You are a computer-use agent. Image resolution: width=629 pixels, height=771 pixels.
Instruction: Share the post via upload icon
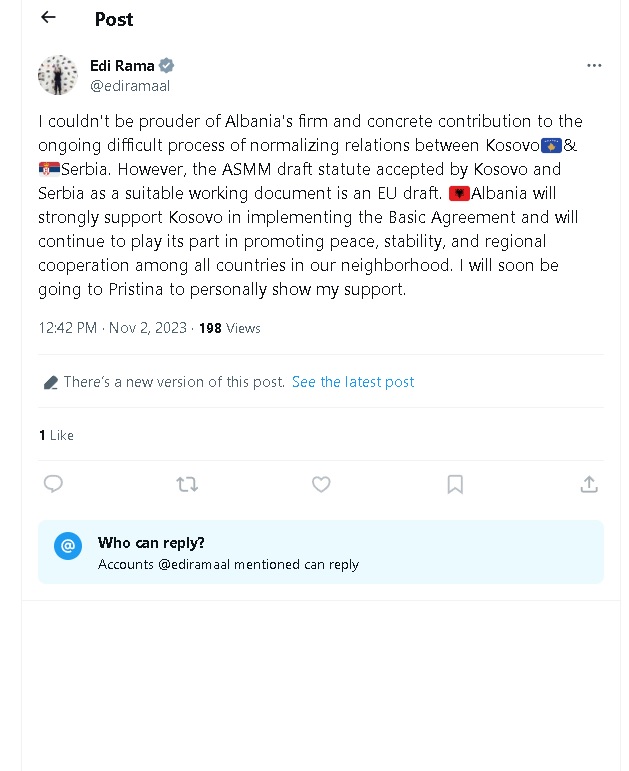tap(589, 484)
